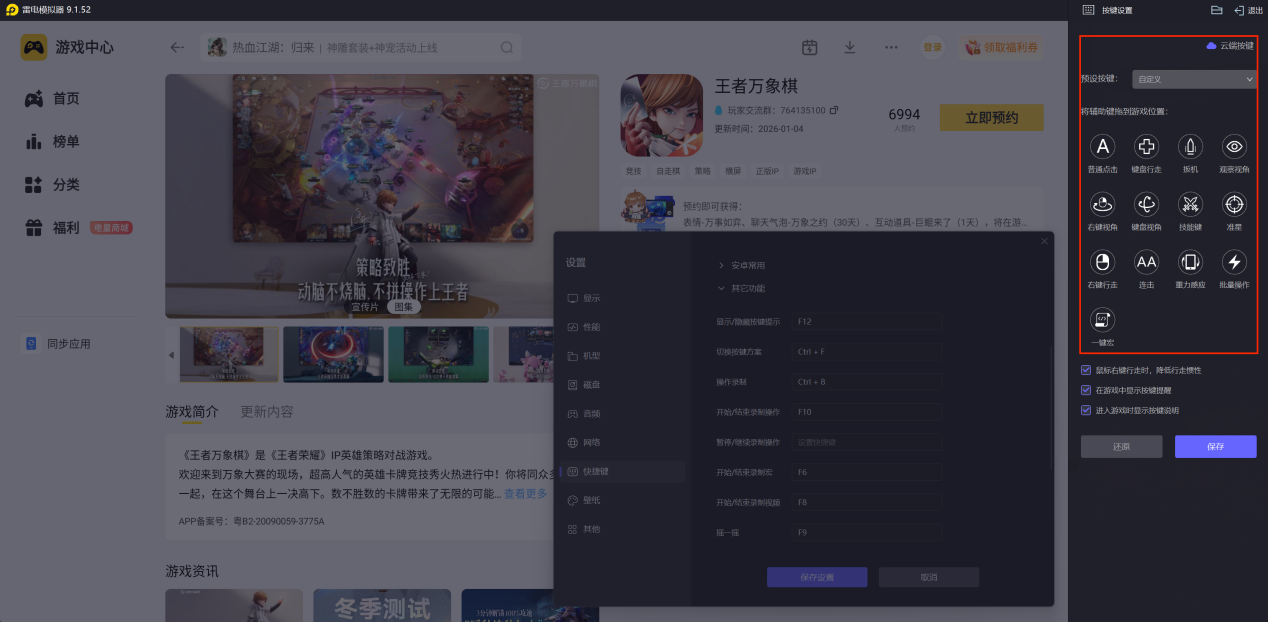Open the calendar check-in icon
The height and width of the screenshot is (622, 1268).
coord(810,47)
